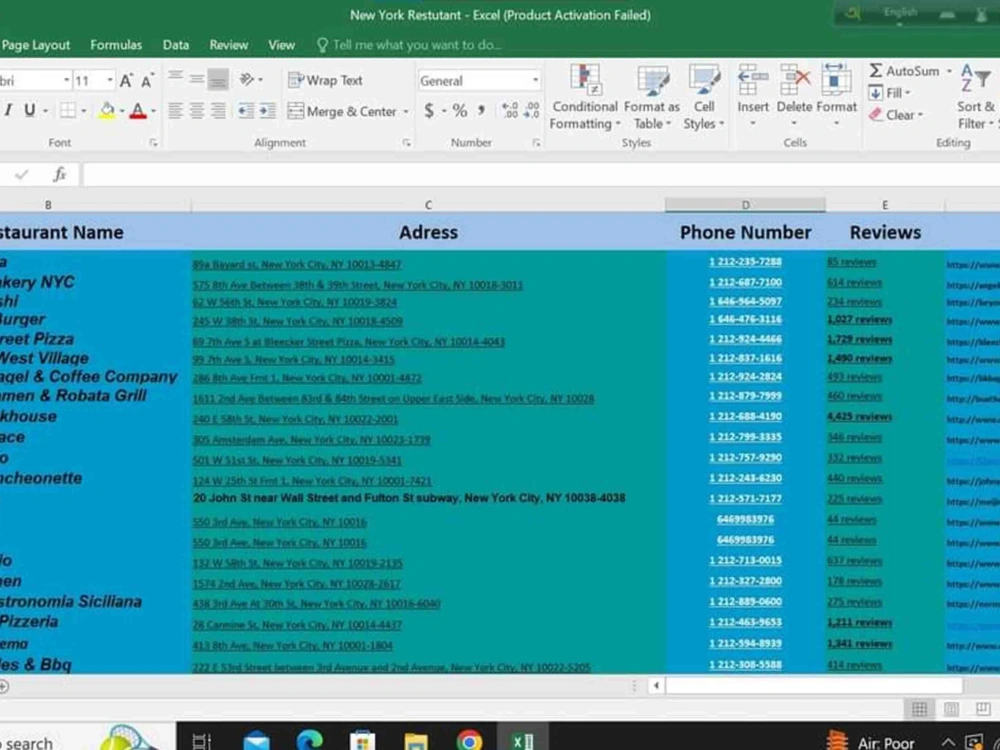This screenshot has width=1000, height=750.
Task: Open phone link 1 212-235-7288
Action: [745, 262]
